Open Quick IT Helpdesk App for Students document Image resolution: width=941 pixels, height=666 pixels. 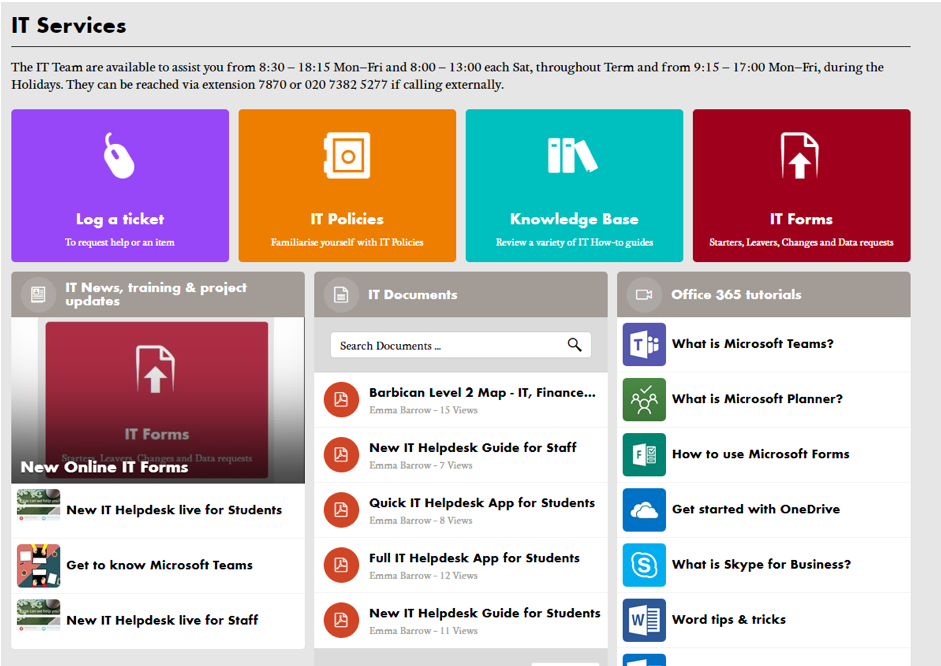click(x=482, y=503)
